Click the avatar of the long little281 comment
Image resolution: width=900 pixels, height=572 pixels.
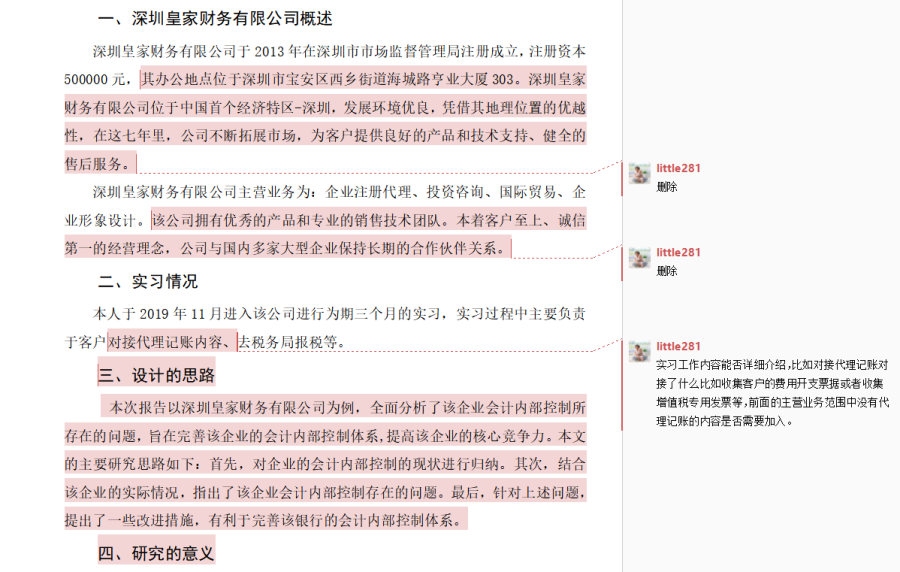[x=639, y=352]
